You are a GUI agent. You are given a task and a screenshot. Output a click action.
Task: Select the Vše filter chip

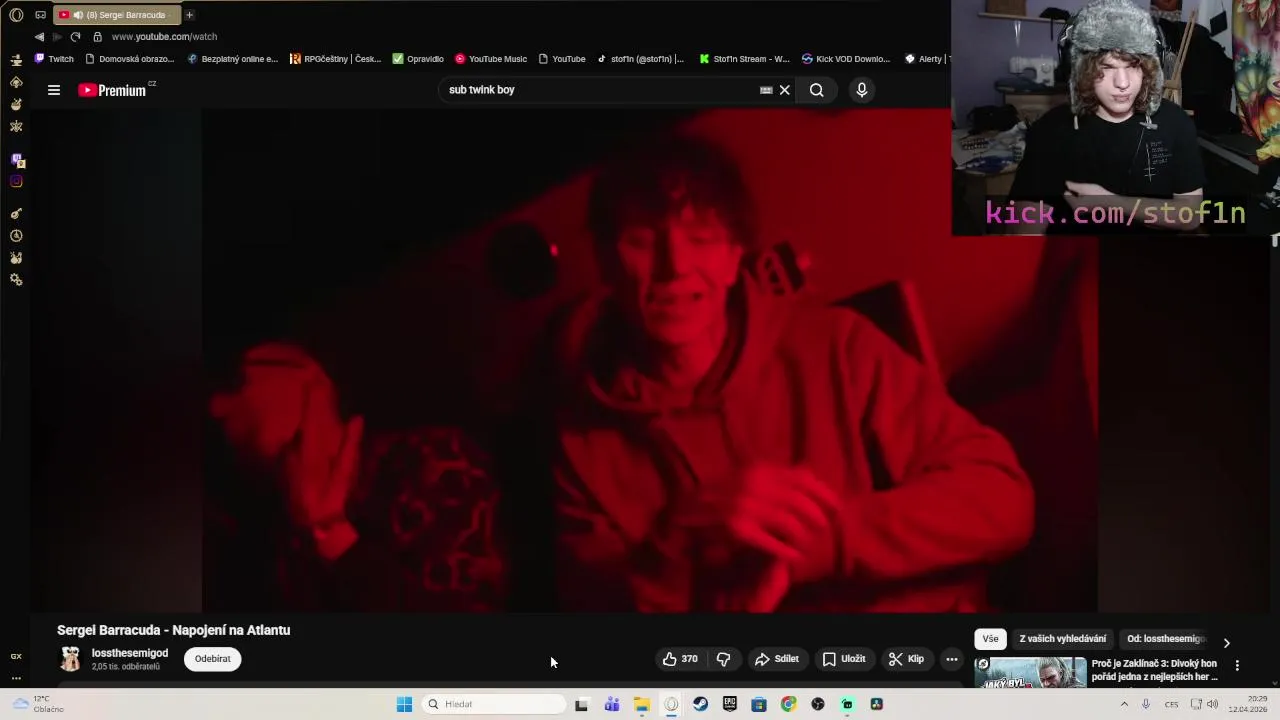point(990,639)
